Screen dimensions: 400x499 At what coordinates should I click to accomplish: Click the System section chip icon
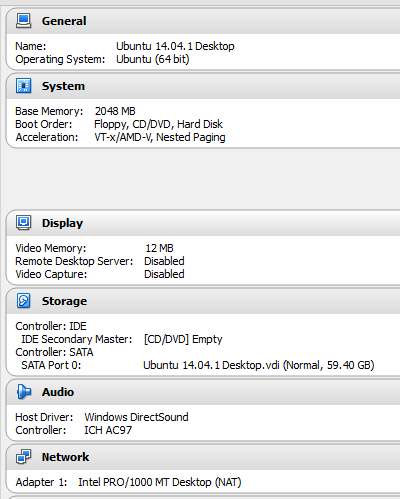(24, 86)
